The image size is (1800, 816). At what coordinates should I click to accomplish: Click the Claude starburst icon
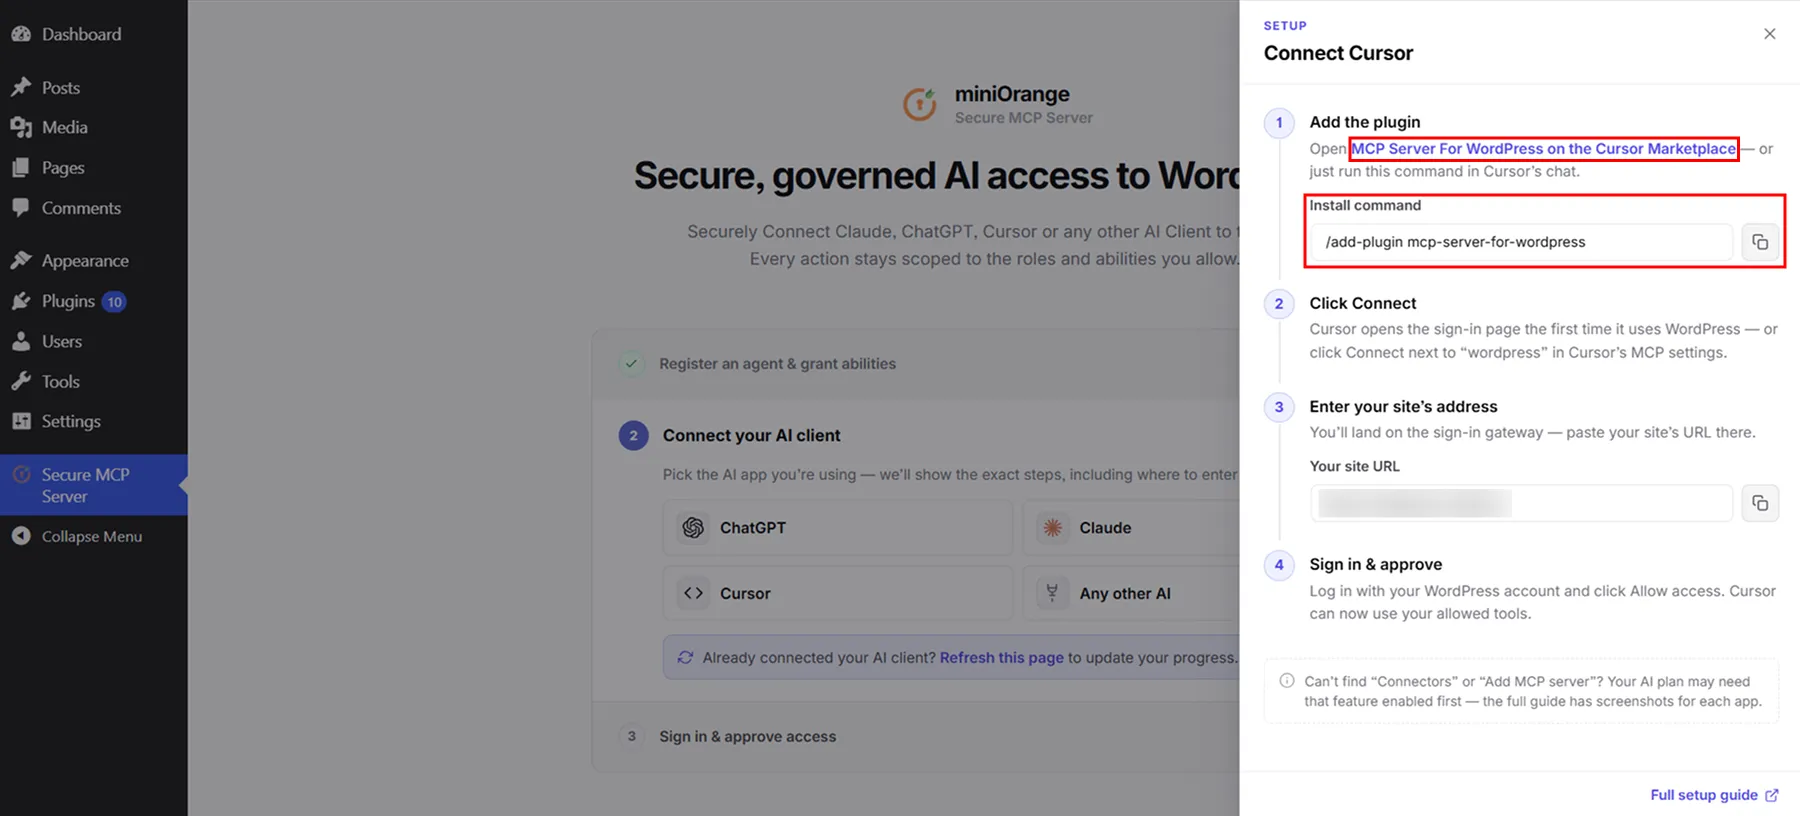[1052, 527]
